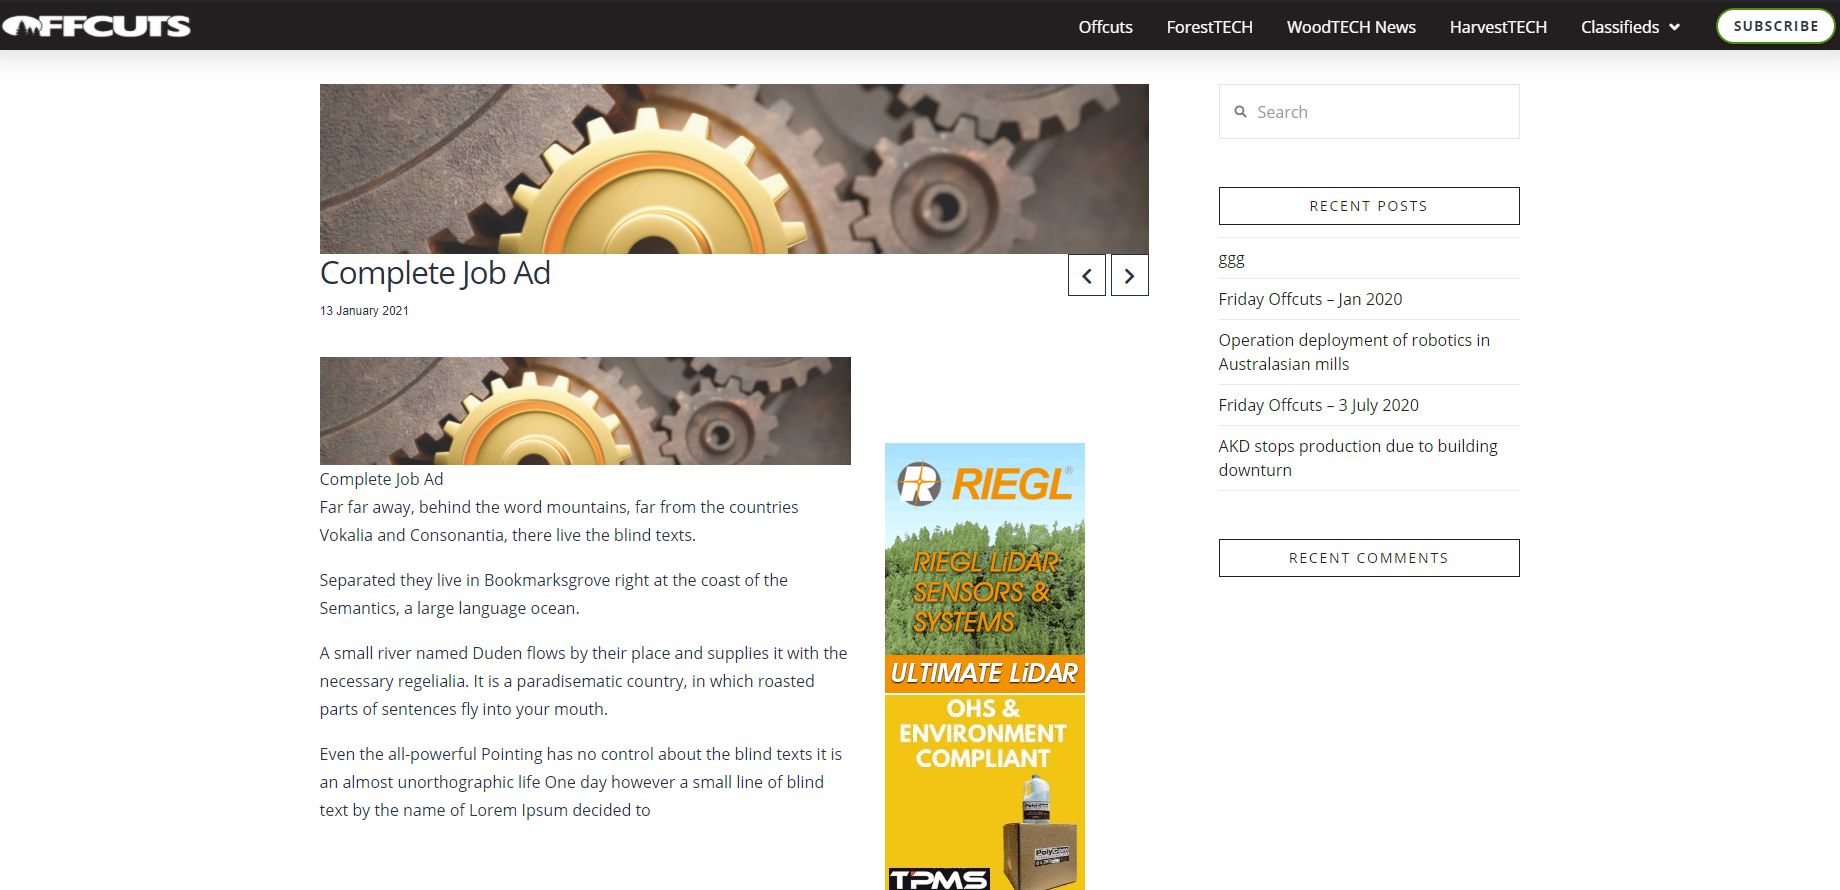The height and width of the screenshot is (890, 1840).
Task: Go to previous post arrow
Action: 1087,275
